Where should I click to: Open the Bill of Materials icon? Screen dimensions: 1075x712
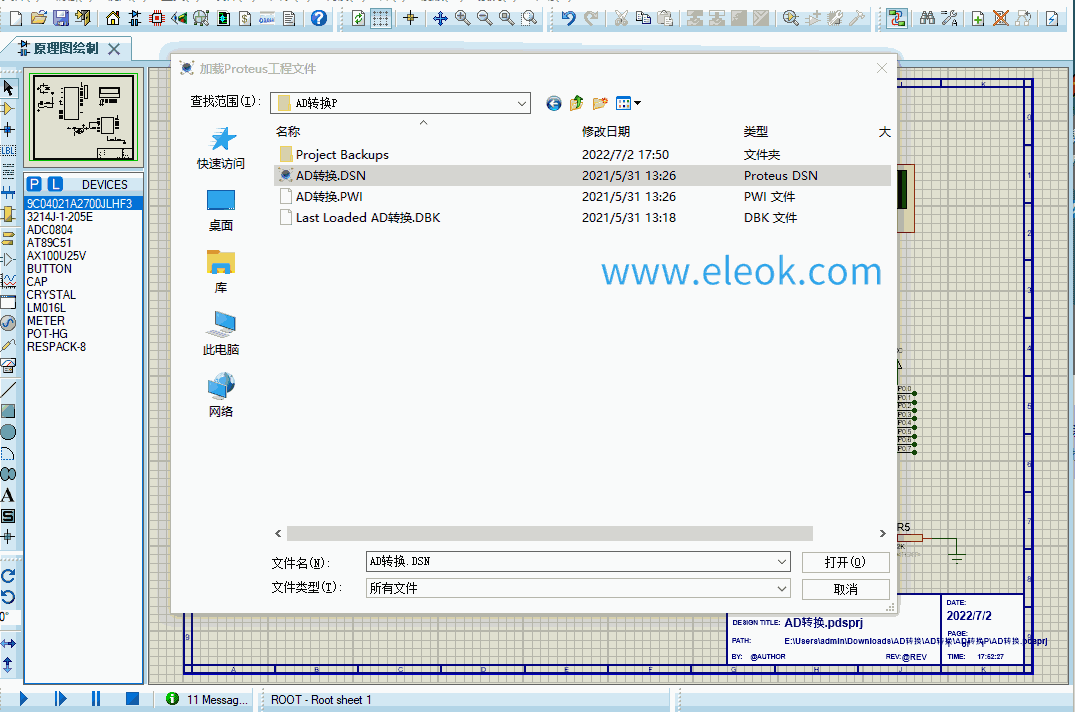tap(245, 19)
